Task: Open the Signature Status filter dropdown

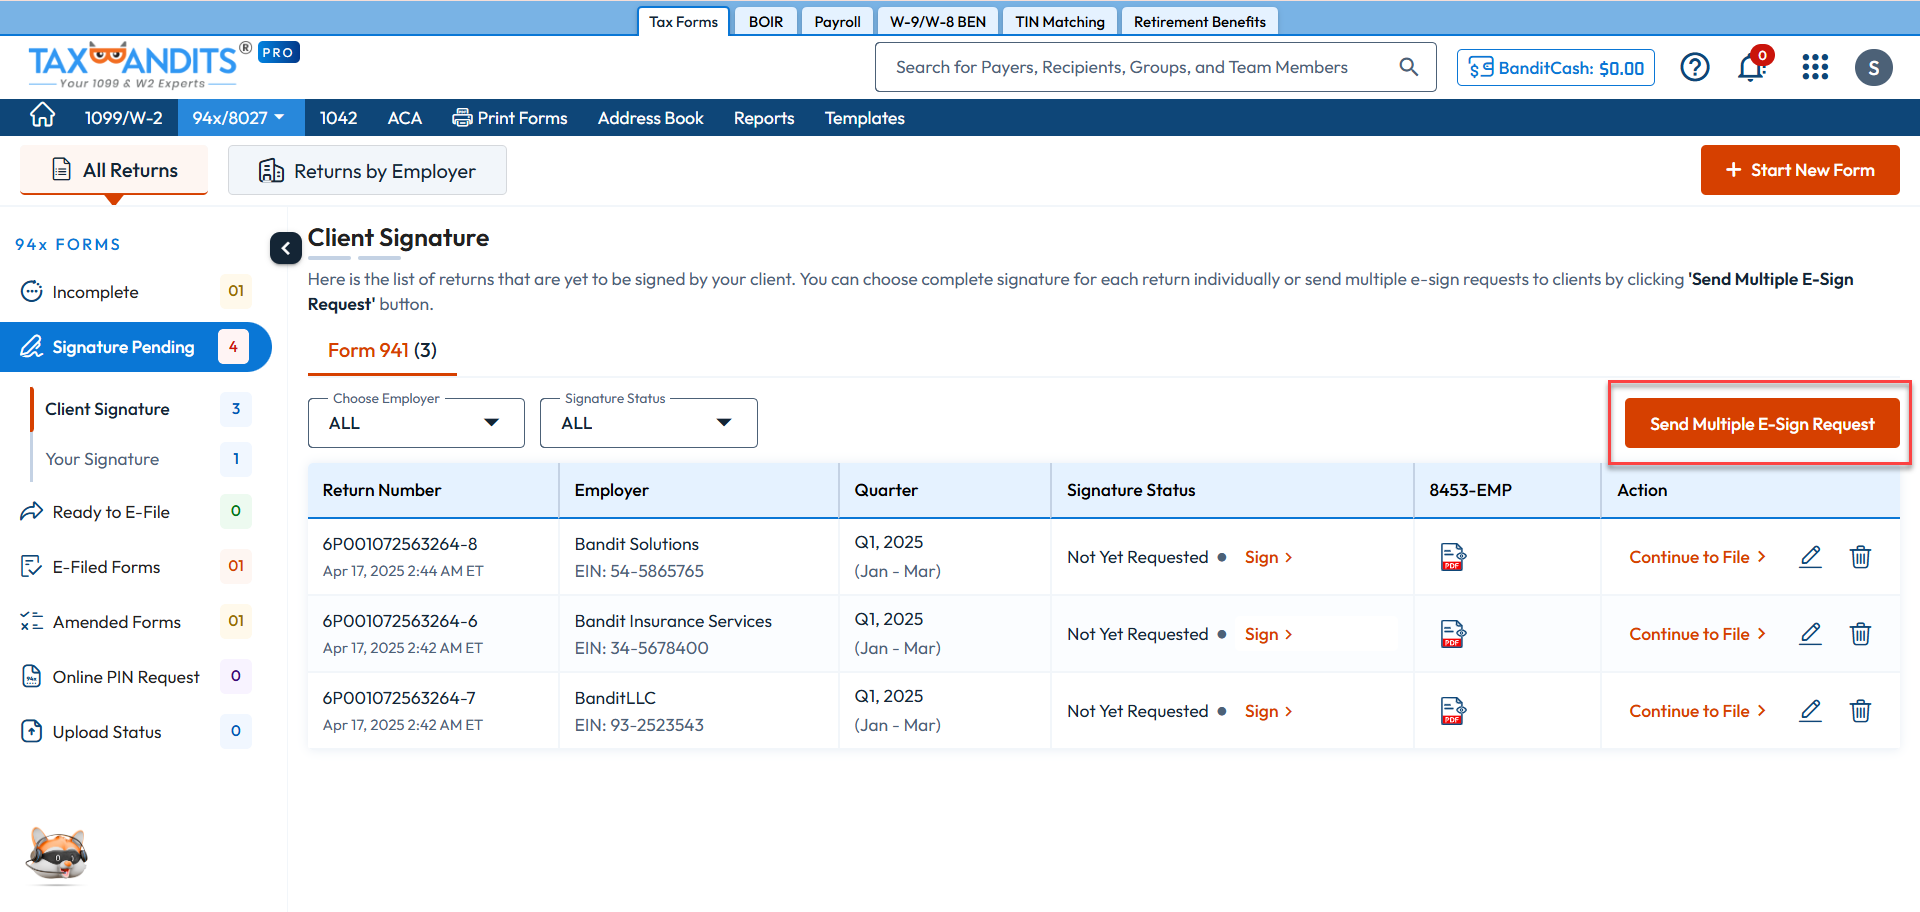Action: pyautogui.click(x=648, y=423)
